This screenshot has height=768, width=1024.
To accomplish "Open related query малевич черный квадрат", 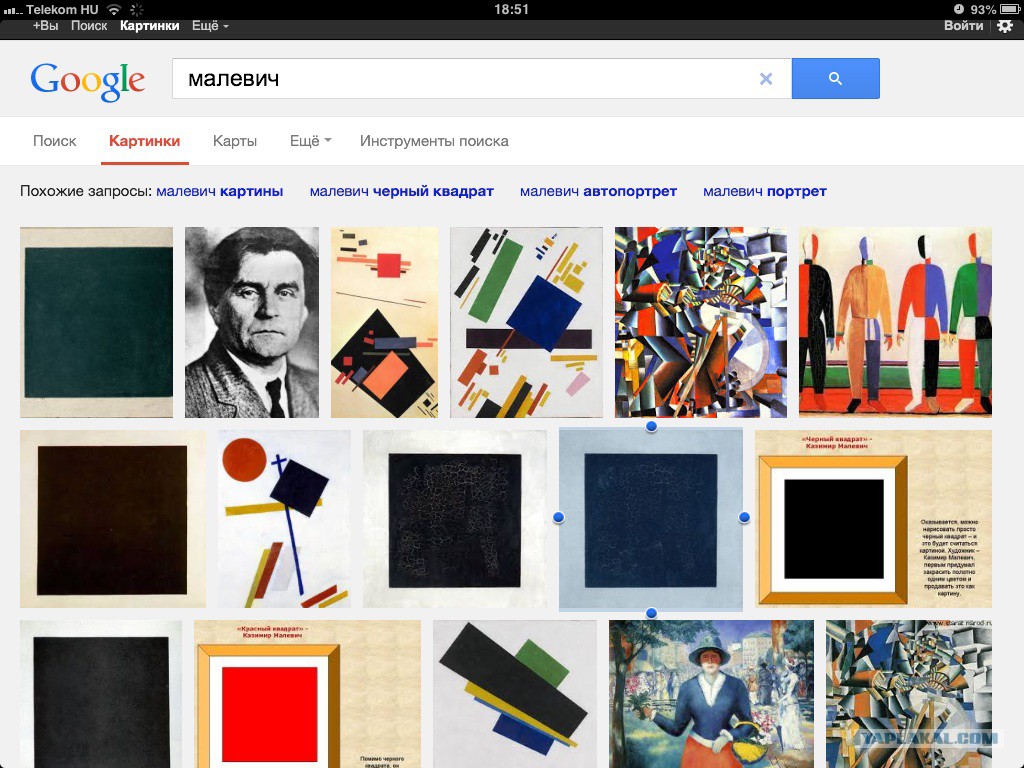I will pyautogui.click(x=402, y=191).
